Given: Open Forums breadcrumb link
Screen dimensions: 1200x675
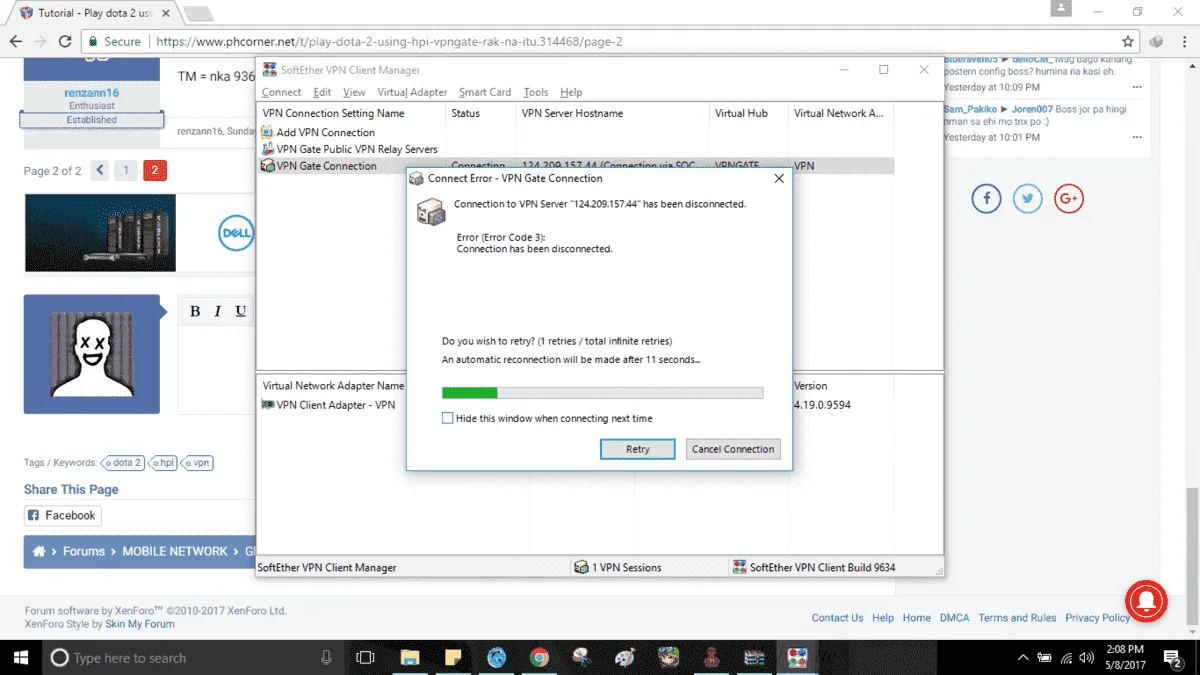Looking at the screenshot, I should pyautogui.click(x=84, y=551).
